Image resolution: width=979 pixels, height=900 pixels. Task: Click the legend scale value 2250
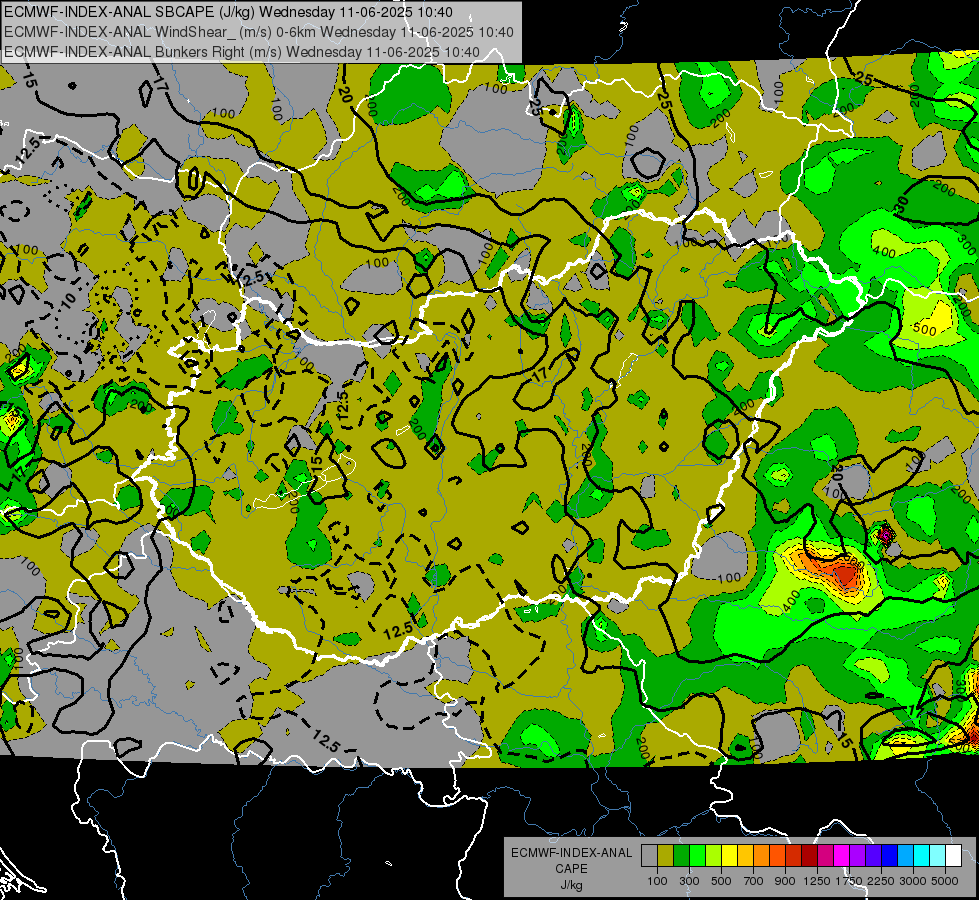[880, 881]
